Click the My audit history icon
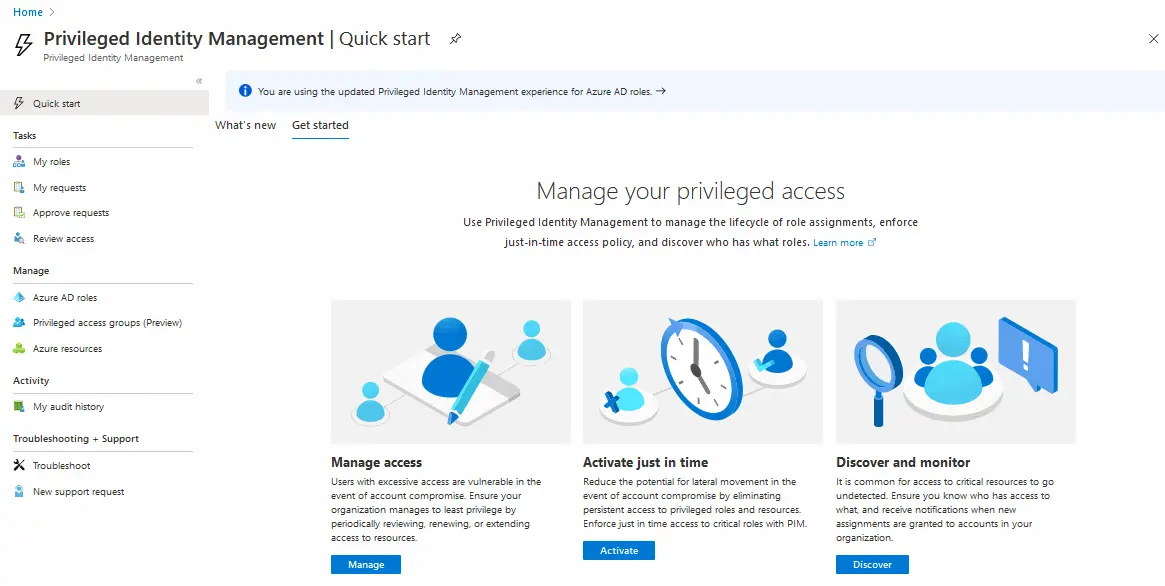 [19, 407]
